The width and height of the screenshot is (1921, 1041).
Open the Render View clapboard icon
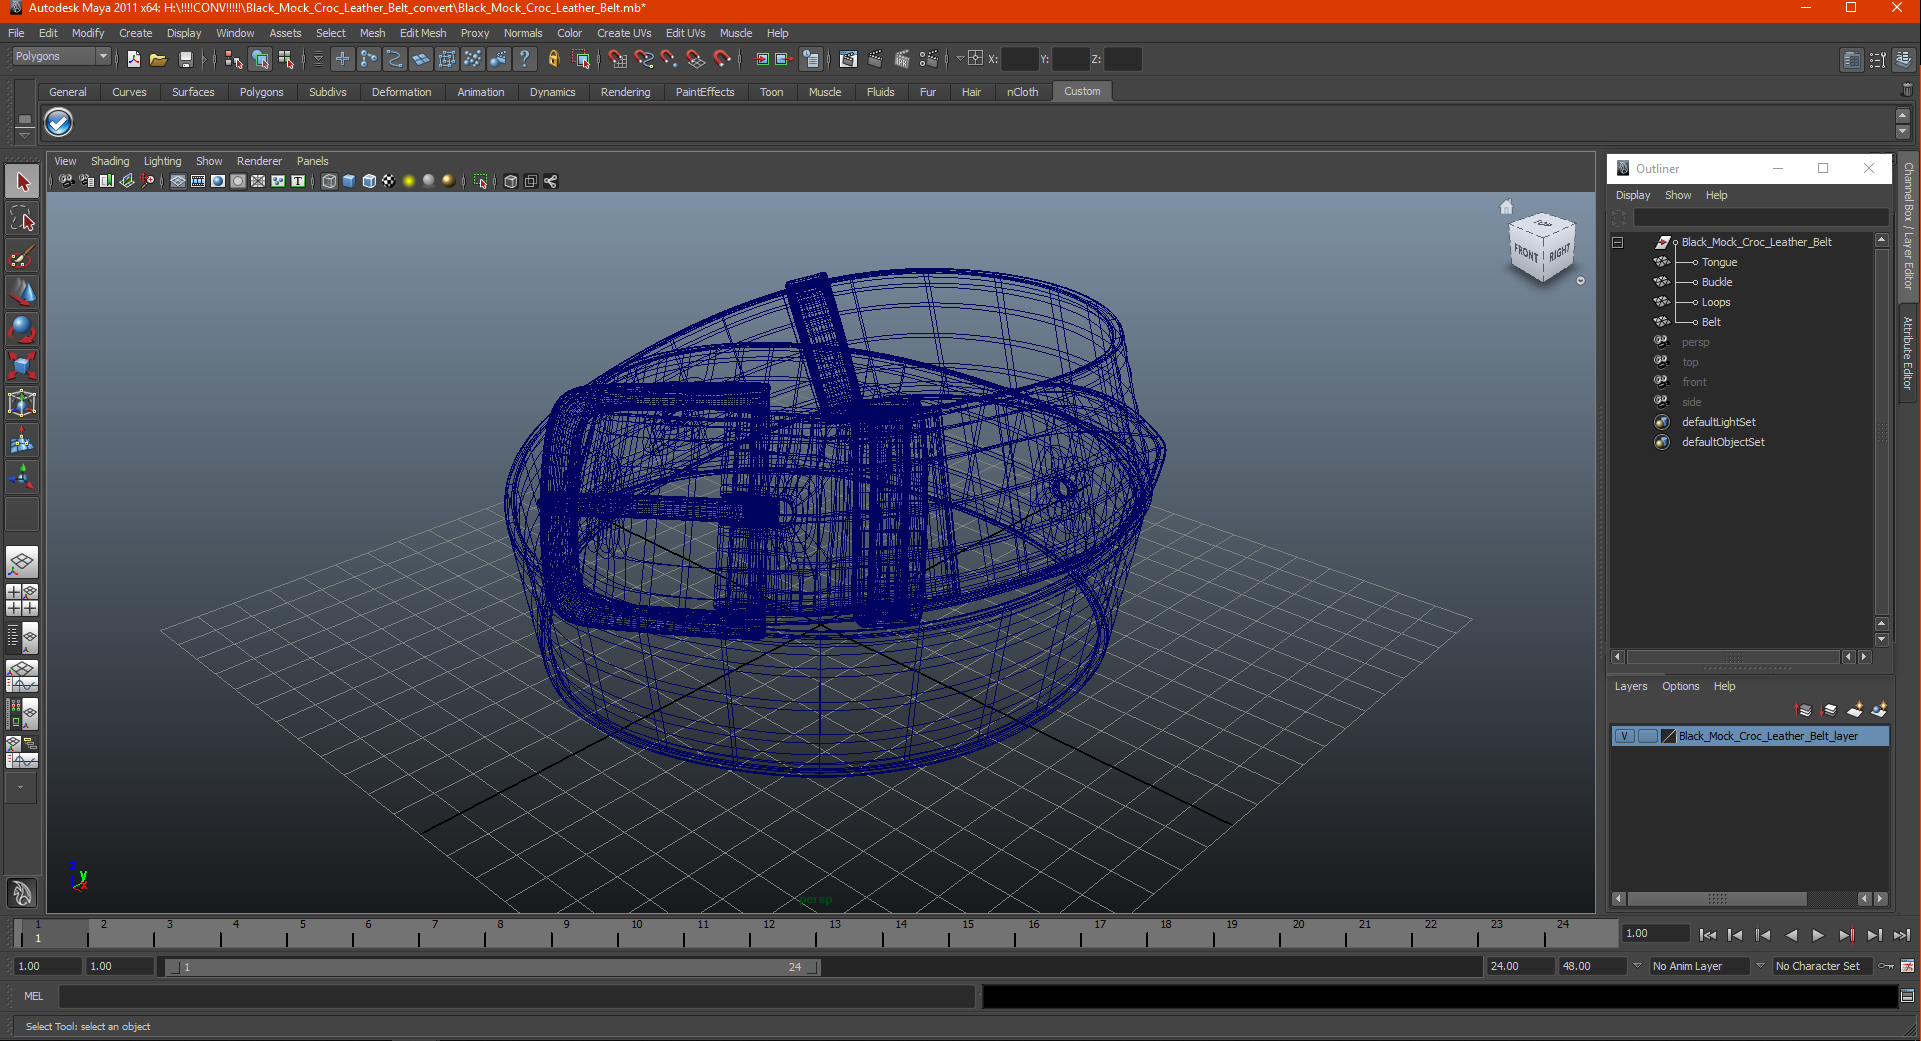pyautogui.click(x=848, y=59)
